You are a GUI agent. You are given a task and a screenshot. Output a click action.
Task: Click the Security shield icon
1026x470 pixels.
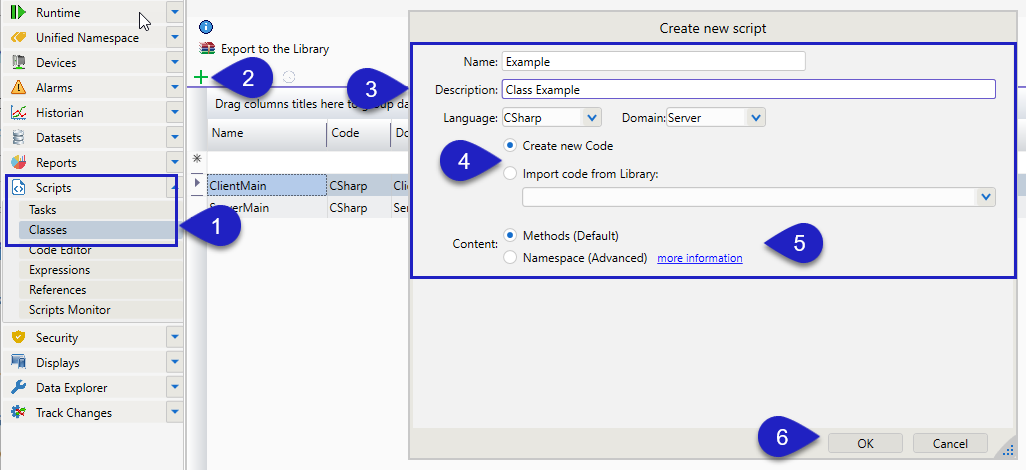[x=18, y=338]
